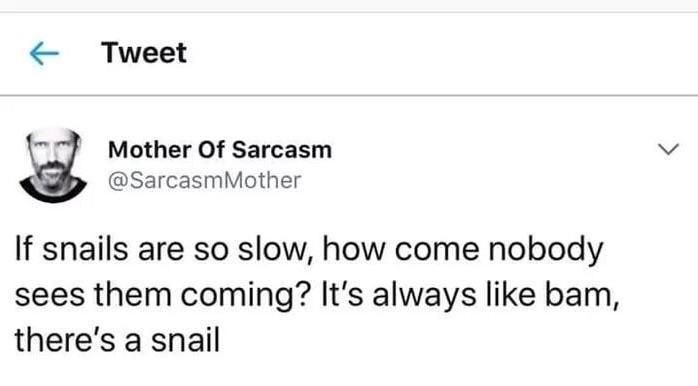Tap the Tweet header title
This screenshot has height=386, width=698.
point(144,53)
